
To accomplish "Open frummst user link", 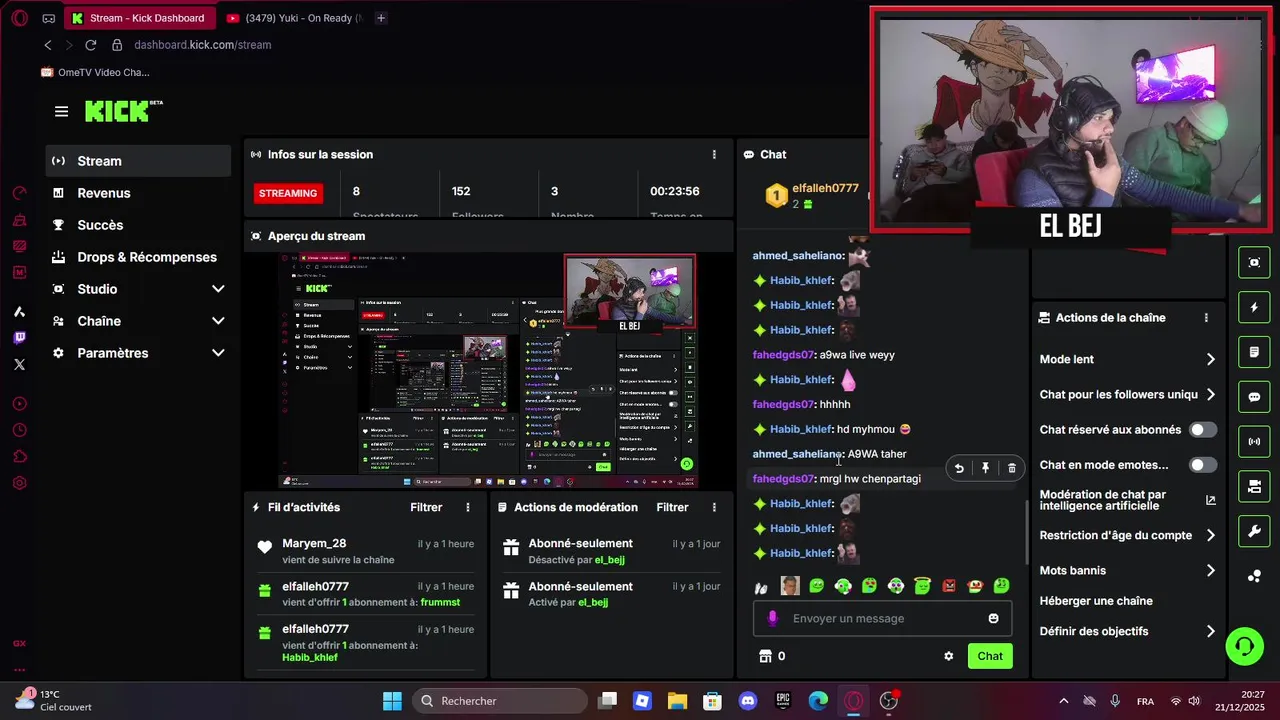I will pos(441,603).
